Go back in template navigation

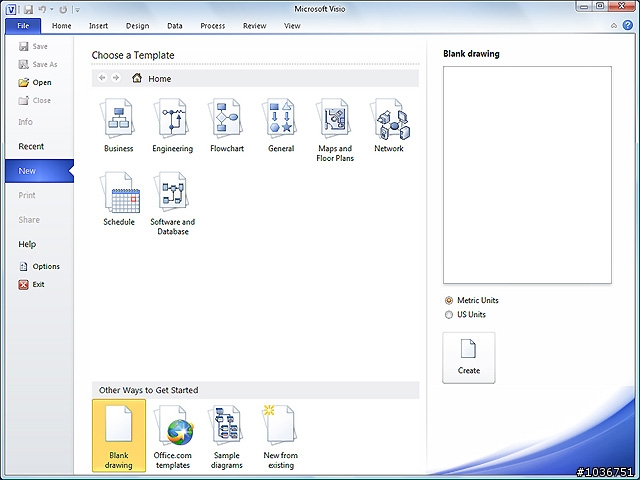pos(102,78)
